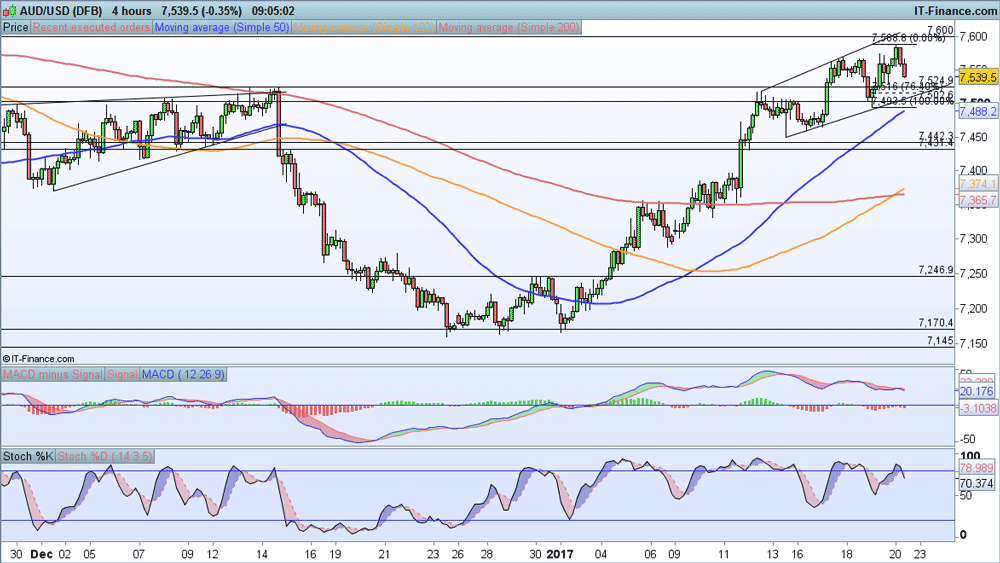Select the 7,170.4 support level label
The width and height of the screenshot is (1000, 563).
936,323
